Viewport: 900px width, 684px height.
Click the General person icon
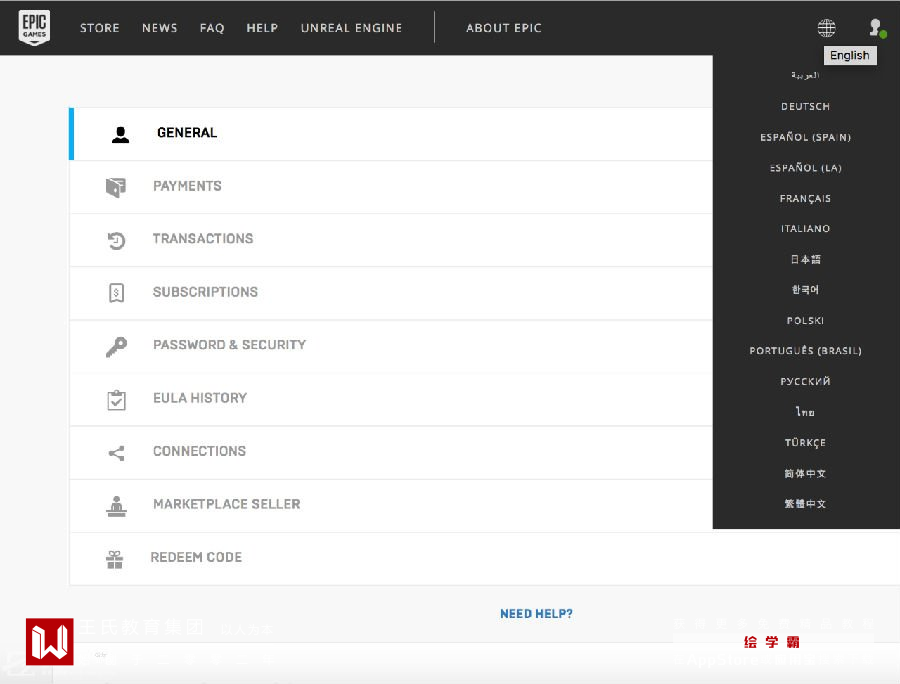click(x=120, y=134)
